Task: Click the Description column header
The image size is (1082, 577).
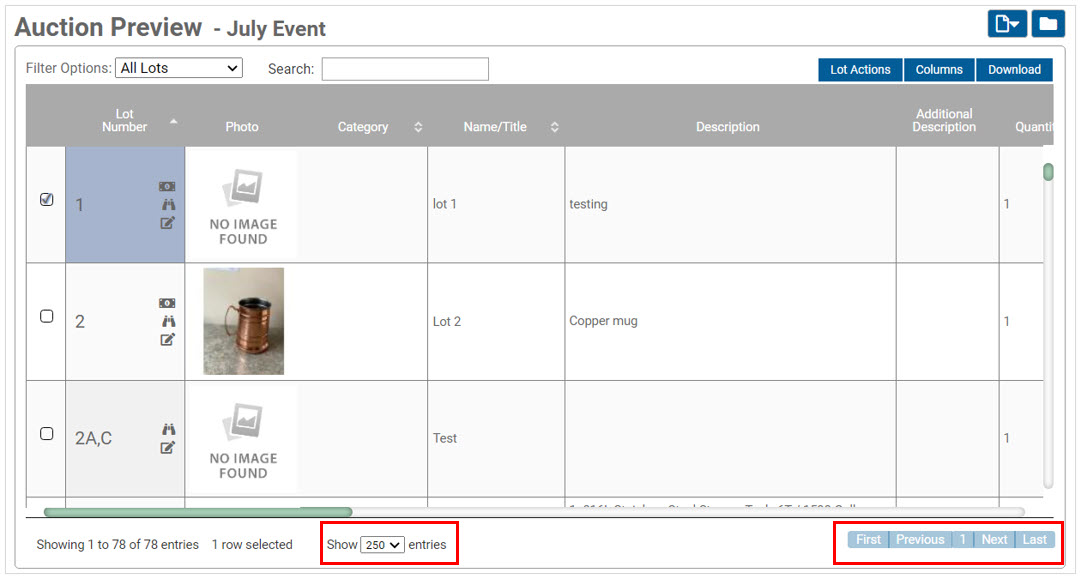Action: (x=727, y=127)
